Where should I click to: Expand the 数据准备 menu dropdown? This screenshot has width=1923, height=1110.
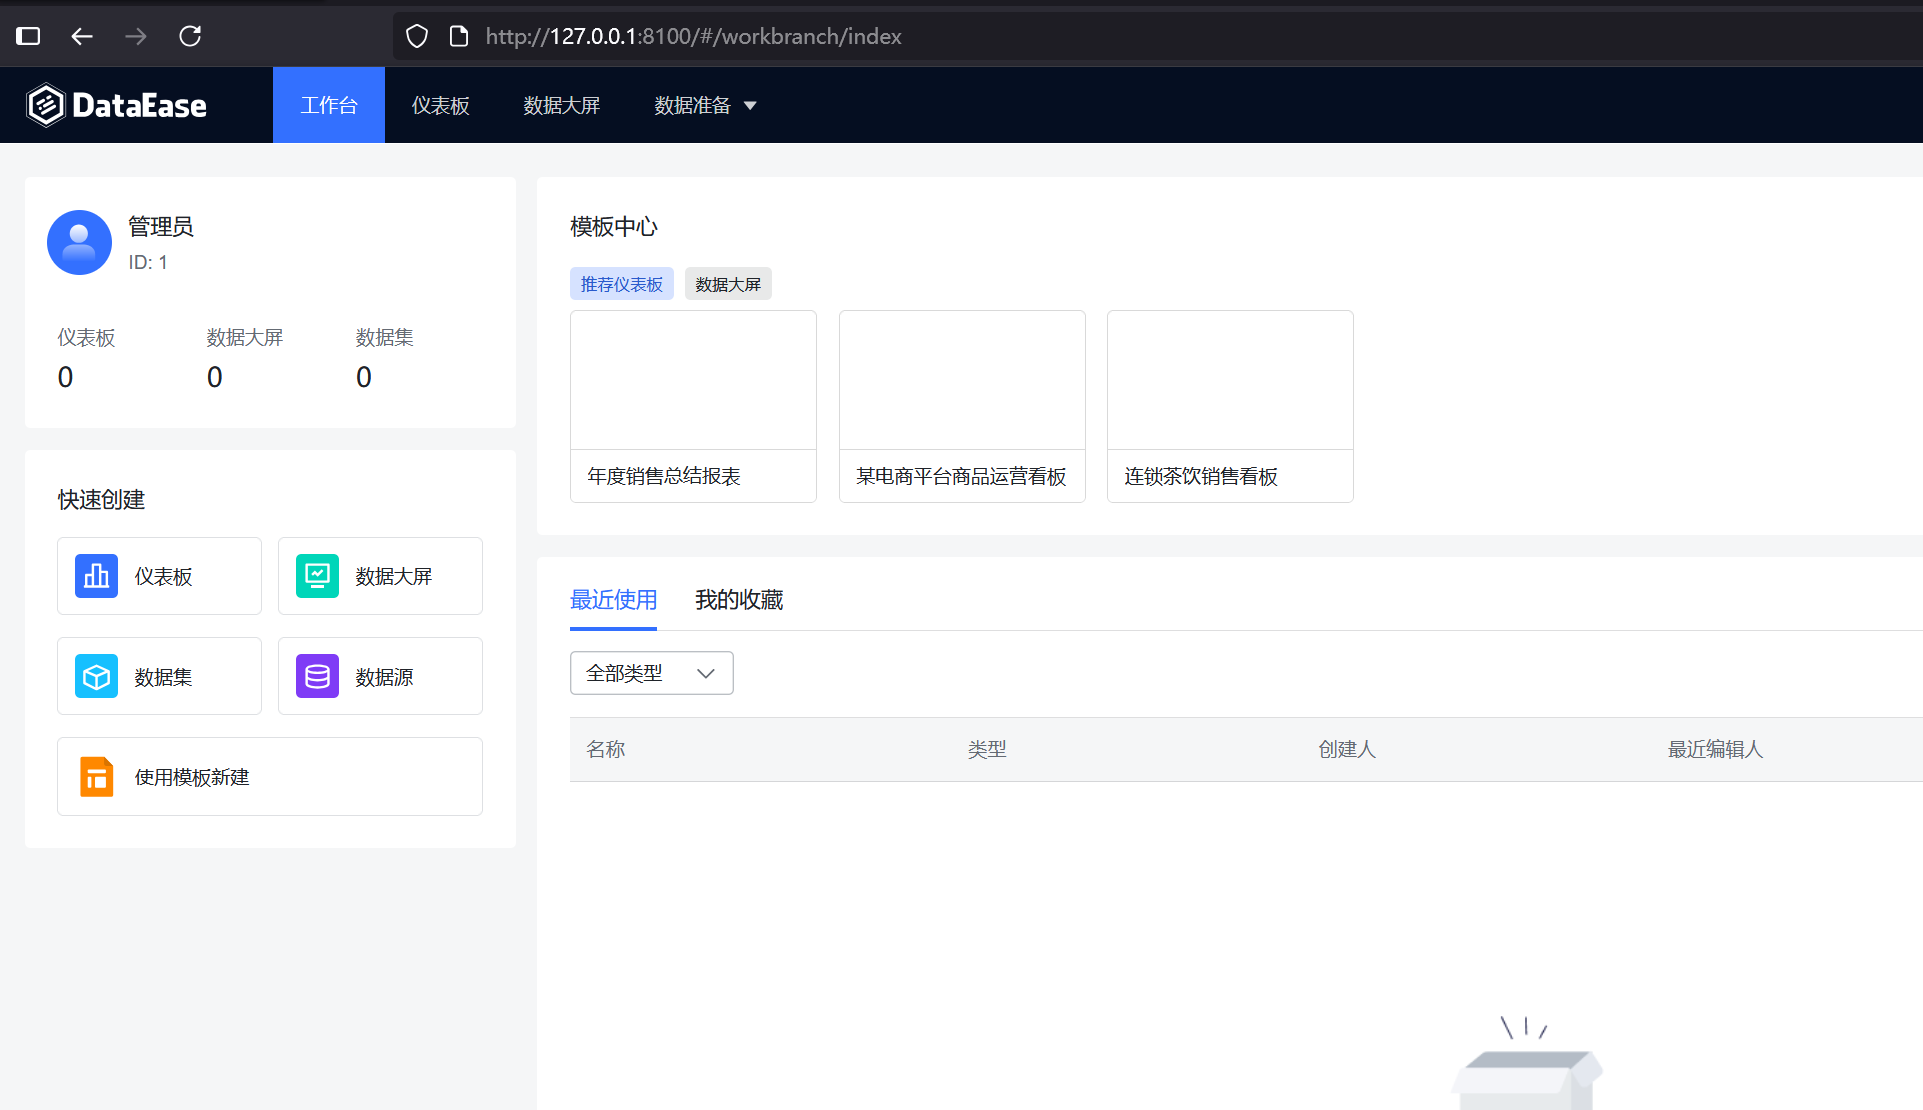(x=705, y=105)
